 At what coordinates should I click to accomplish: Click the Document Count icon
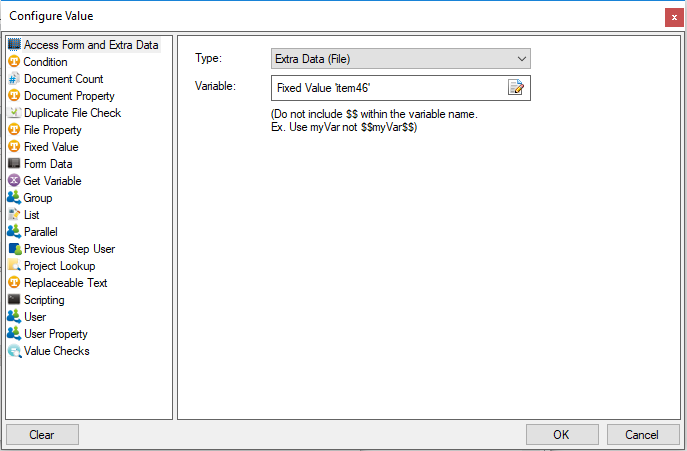tap(14, 79)
